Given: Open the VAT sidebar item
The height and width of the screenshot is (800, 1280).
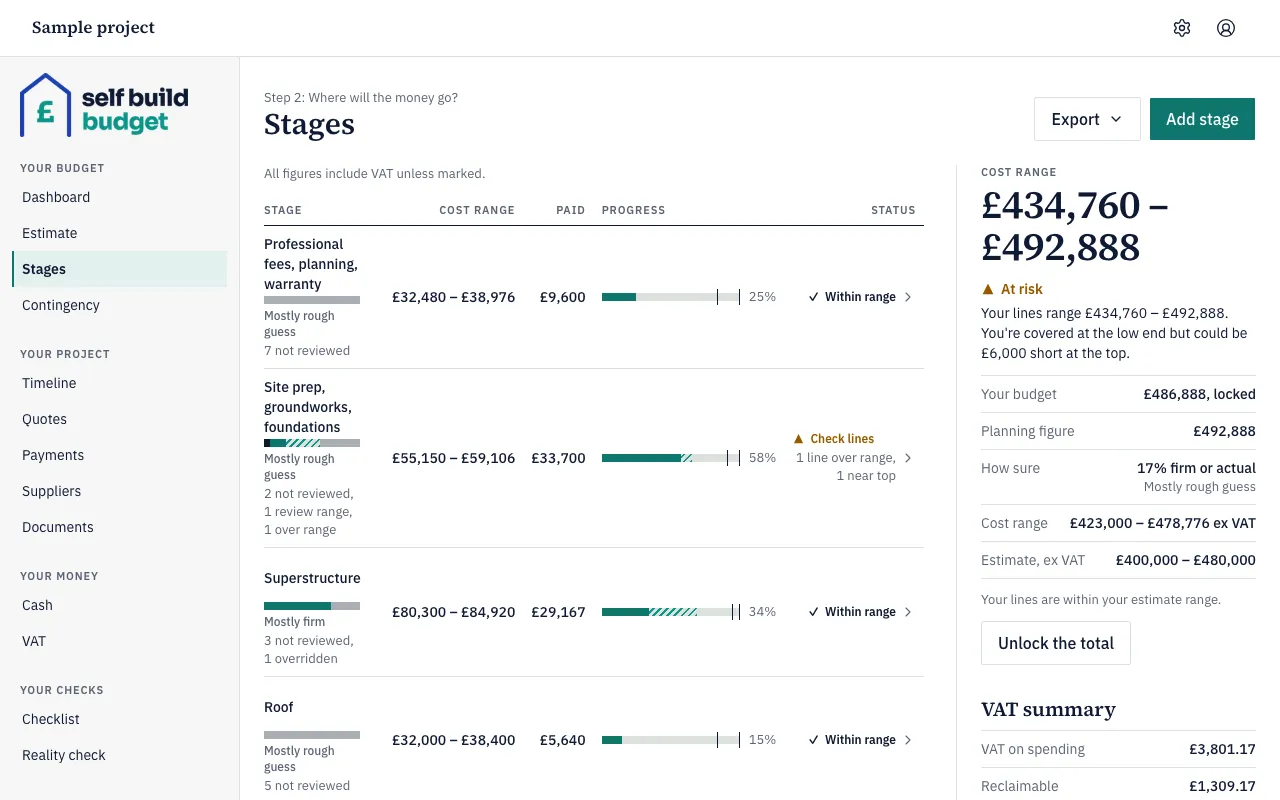Looking at the screenshot, I should click(x=119, y=641).
